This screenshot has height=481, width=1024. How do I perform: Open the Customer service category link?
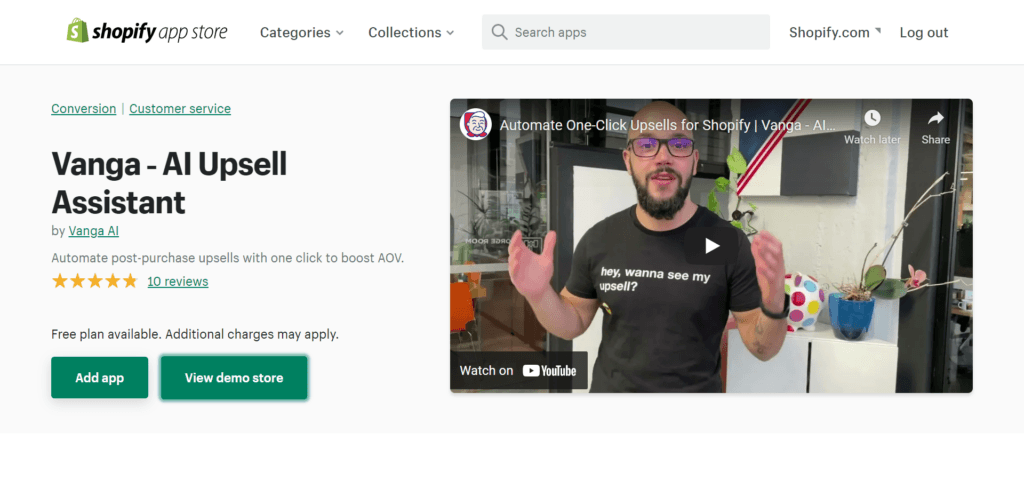pos(180,109)
